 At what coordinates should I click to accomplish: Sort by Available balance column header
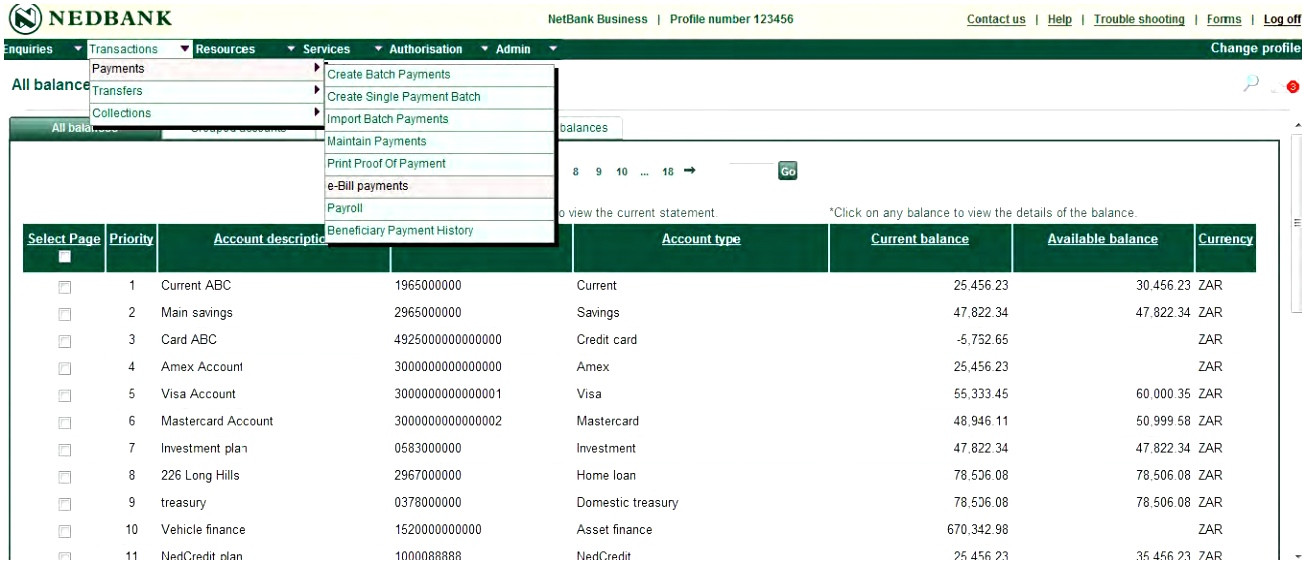pyautogui.click(x=1102, y=239)
